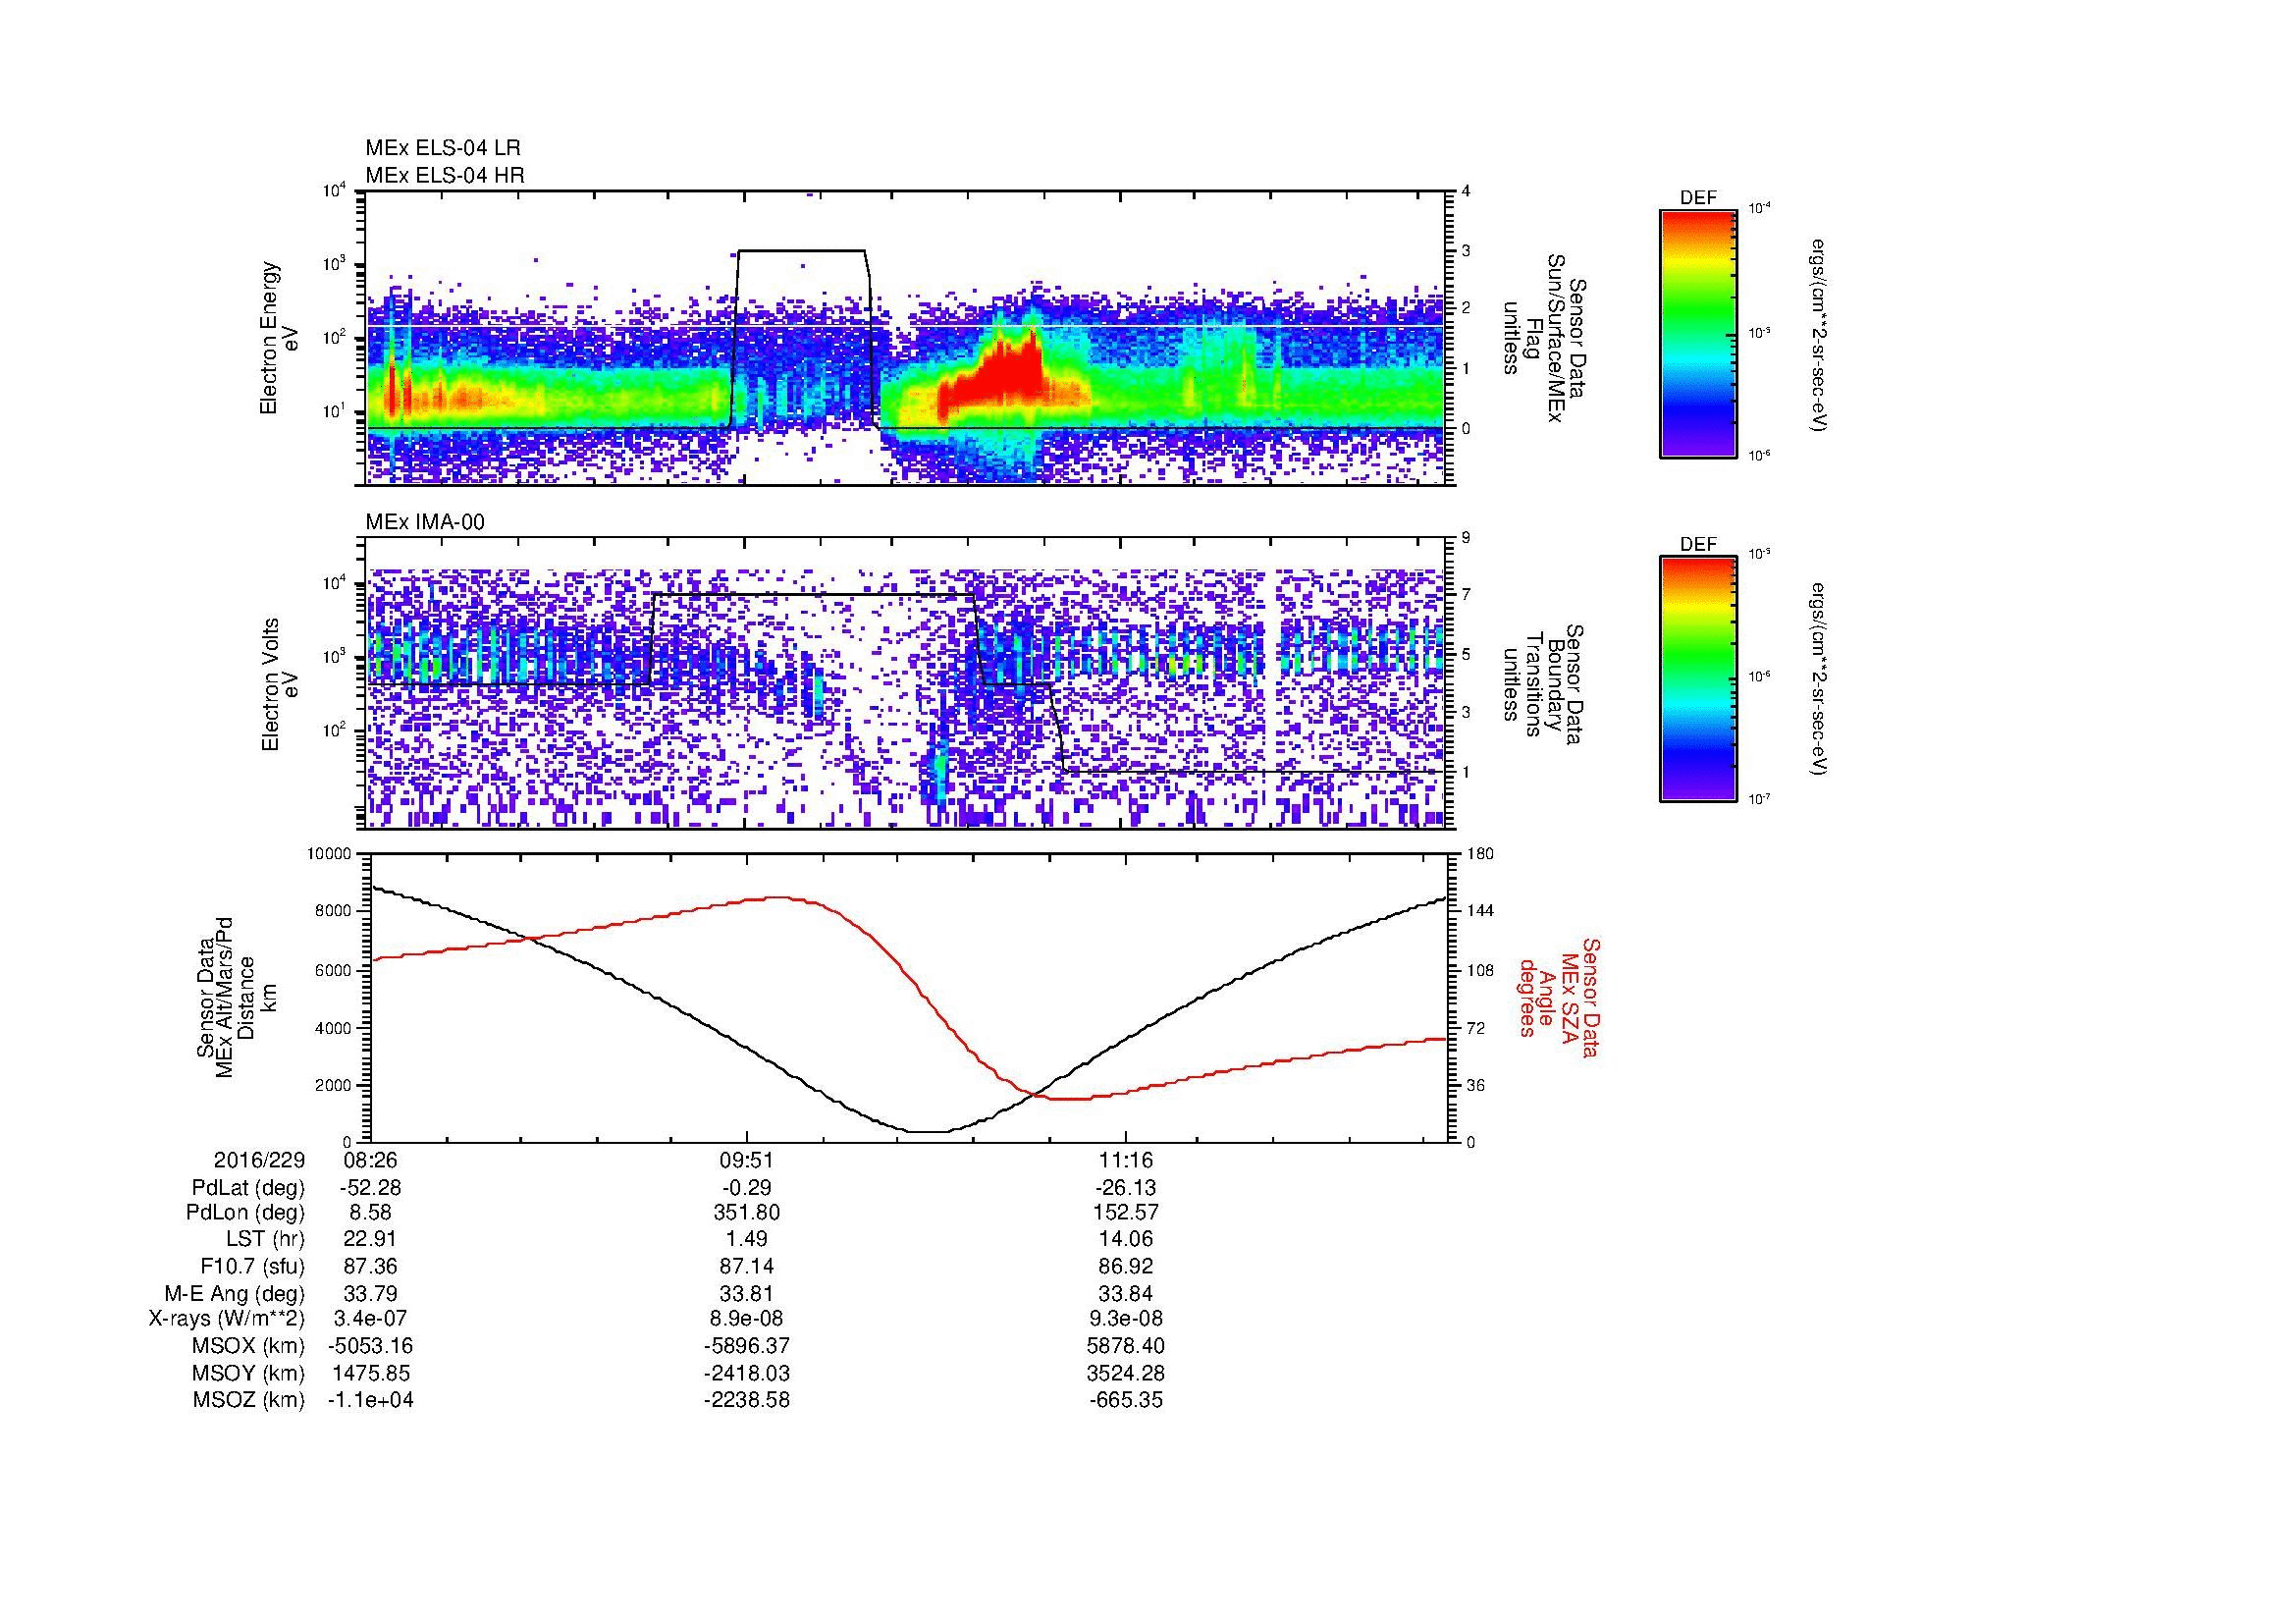2296x1623 pixels.
Task: Click the LST value '22.91'
Action: click(371, 1239)
